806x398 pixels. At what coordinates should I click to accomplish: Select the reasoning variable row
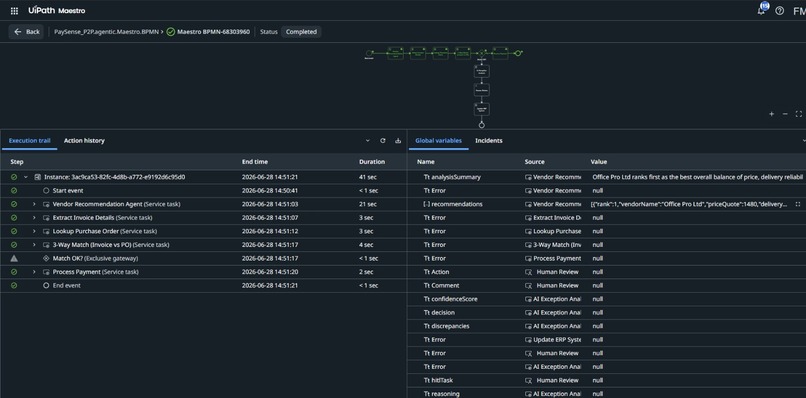pos(607,393)
